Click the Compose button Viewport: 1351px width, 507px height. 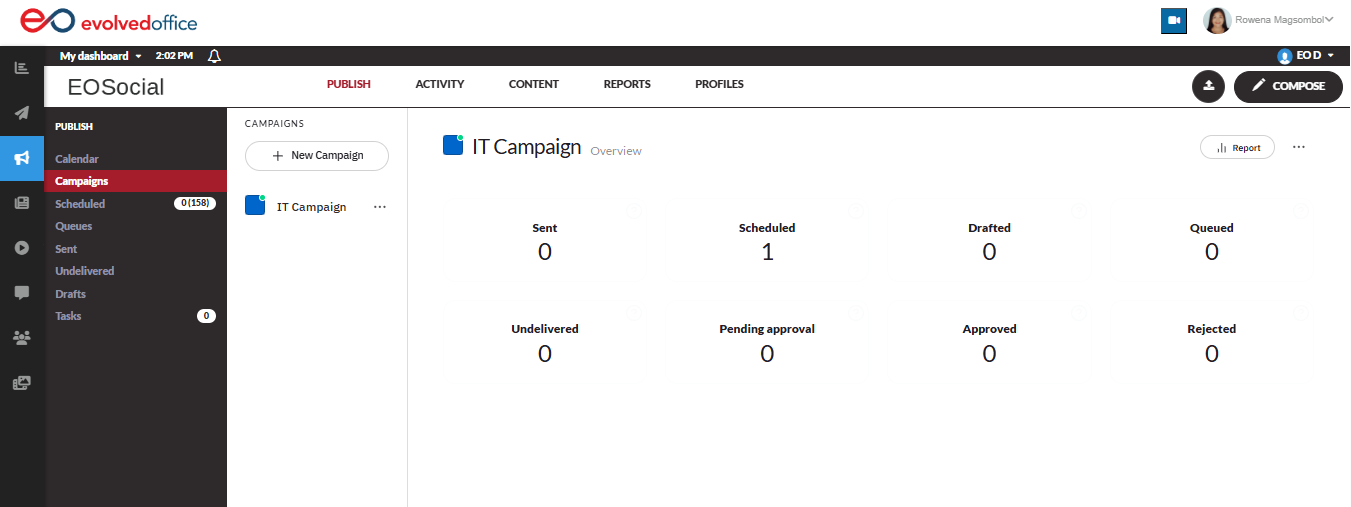pyautogui.click(x=1288, y=86)
